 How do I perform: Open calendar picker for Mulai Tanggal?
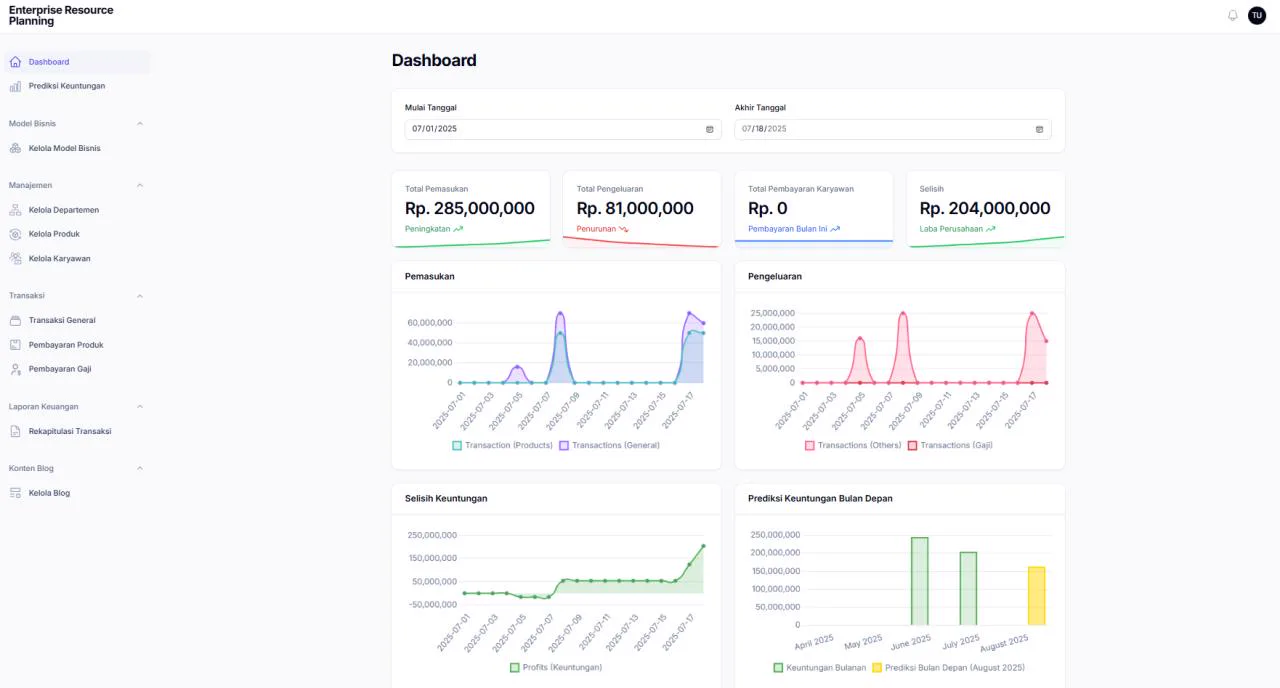pyautogui.click(x=710, y=129)
